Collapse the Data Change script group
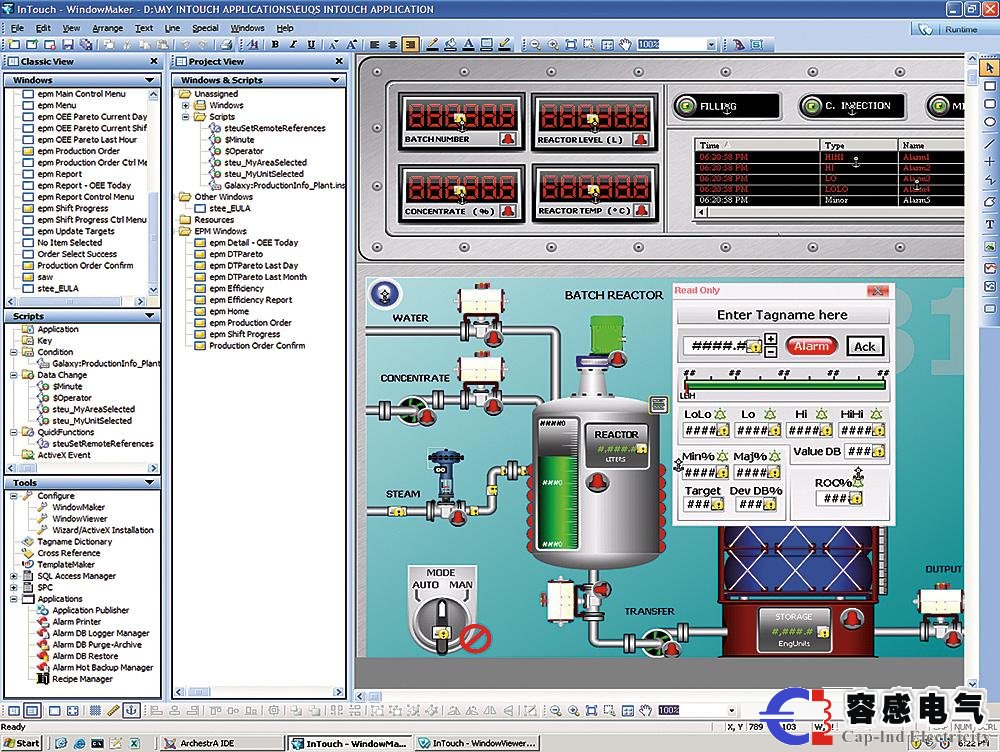The image size is (1000, 752). pyautogui.click(x=13, y=375)
